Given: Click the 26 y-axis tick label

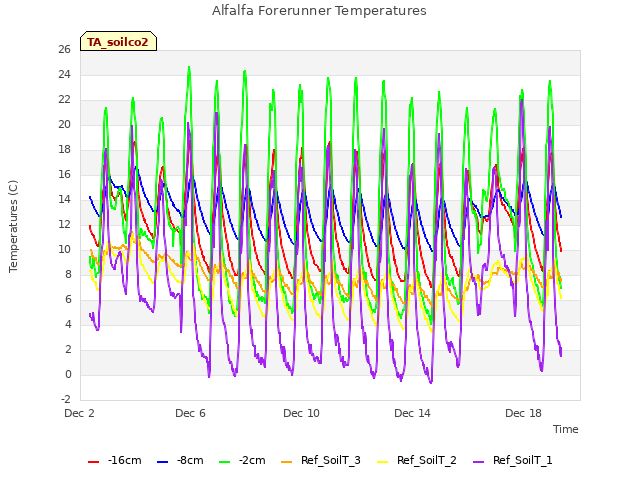Looking at the screenshot, I should (x=64, y=49).
